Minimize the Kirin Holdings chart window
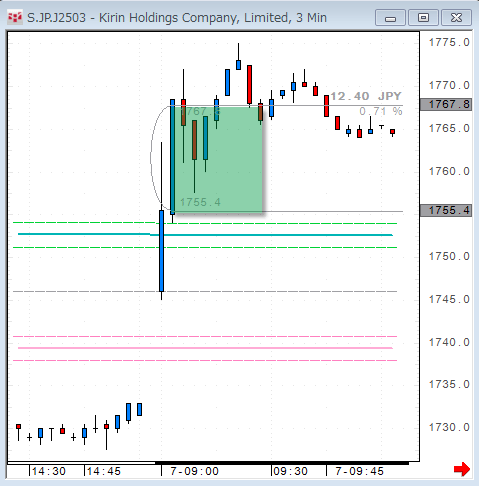479x486 pixels. click(x=390, y=18)
